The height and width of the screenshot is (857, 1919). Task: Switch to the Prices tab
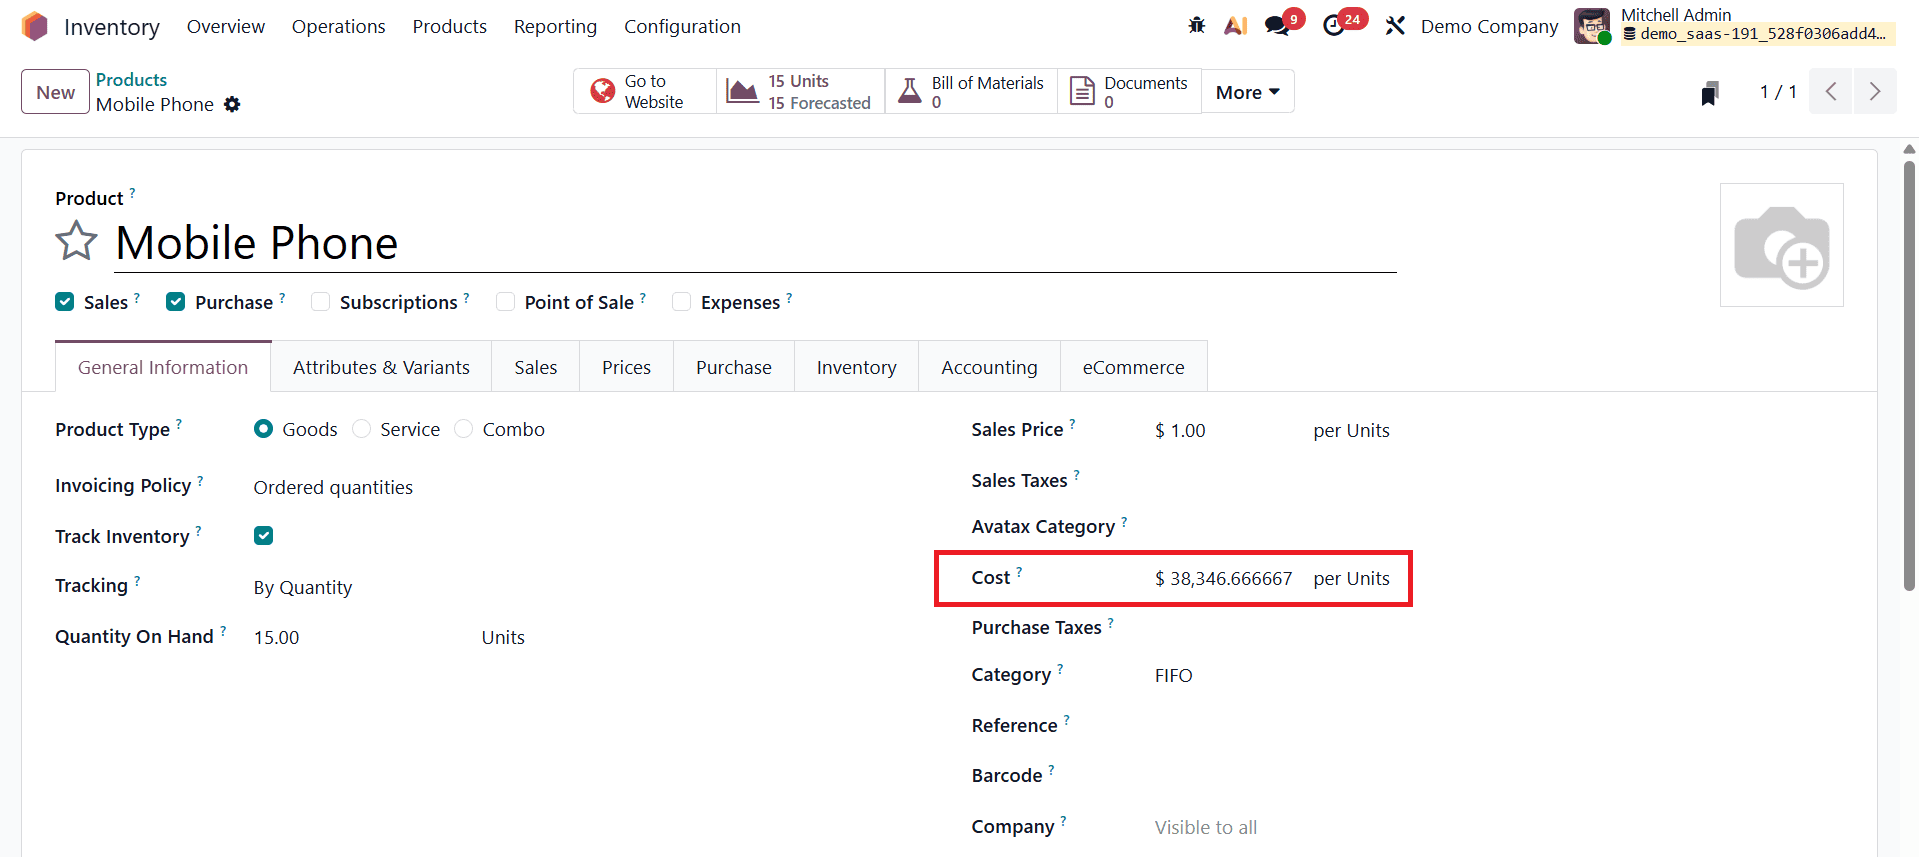tap(626, 367)
